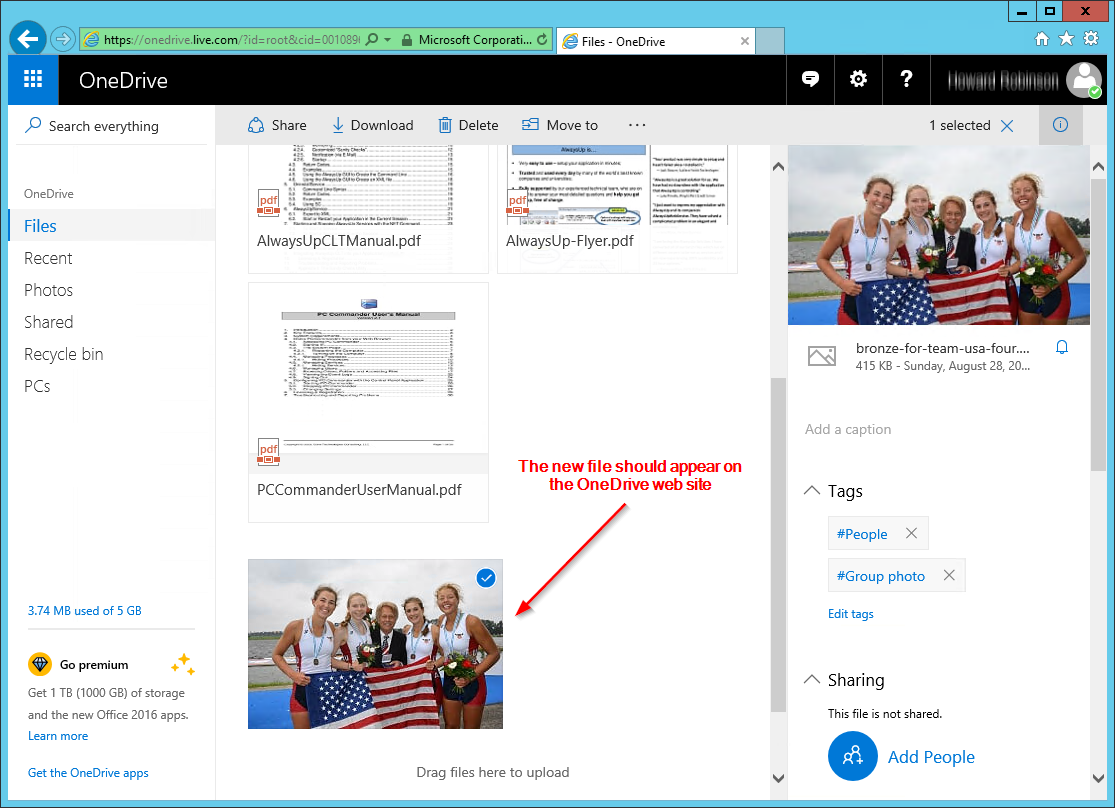Click the bronze-for-team-usa-four file name
The image size is (1115, 808).
point(943,348)
